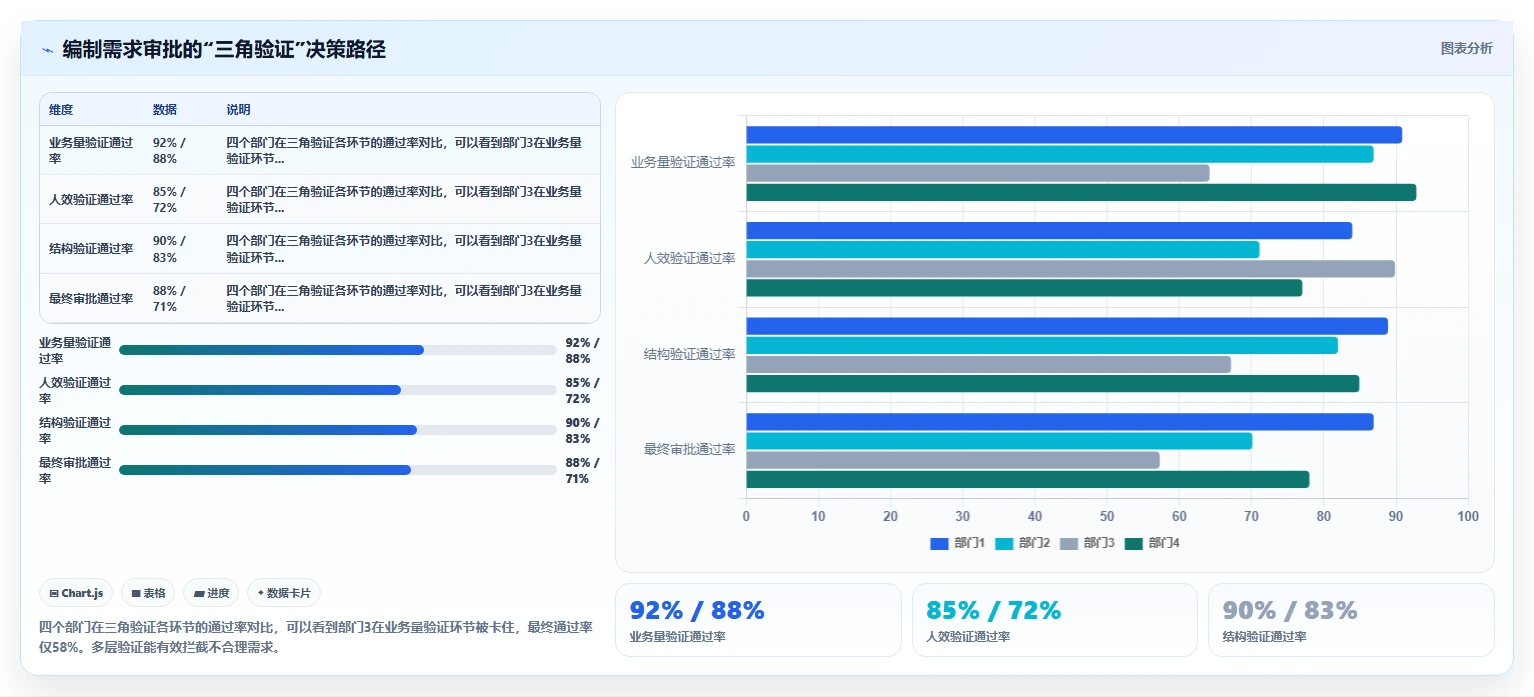This screenshot has width=1534, height=697.
Task: Click the 最终审批通过率 progress bar
Action: [338, 470]
